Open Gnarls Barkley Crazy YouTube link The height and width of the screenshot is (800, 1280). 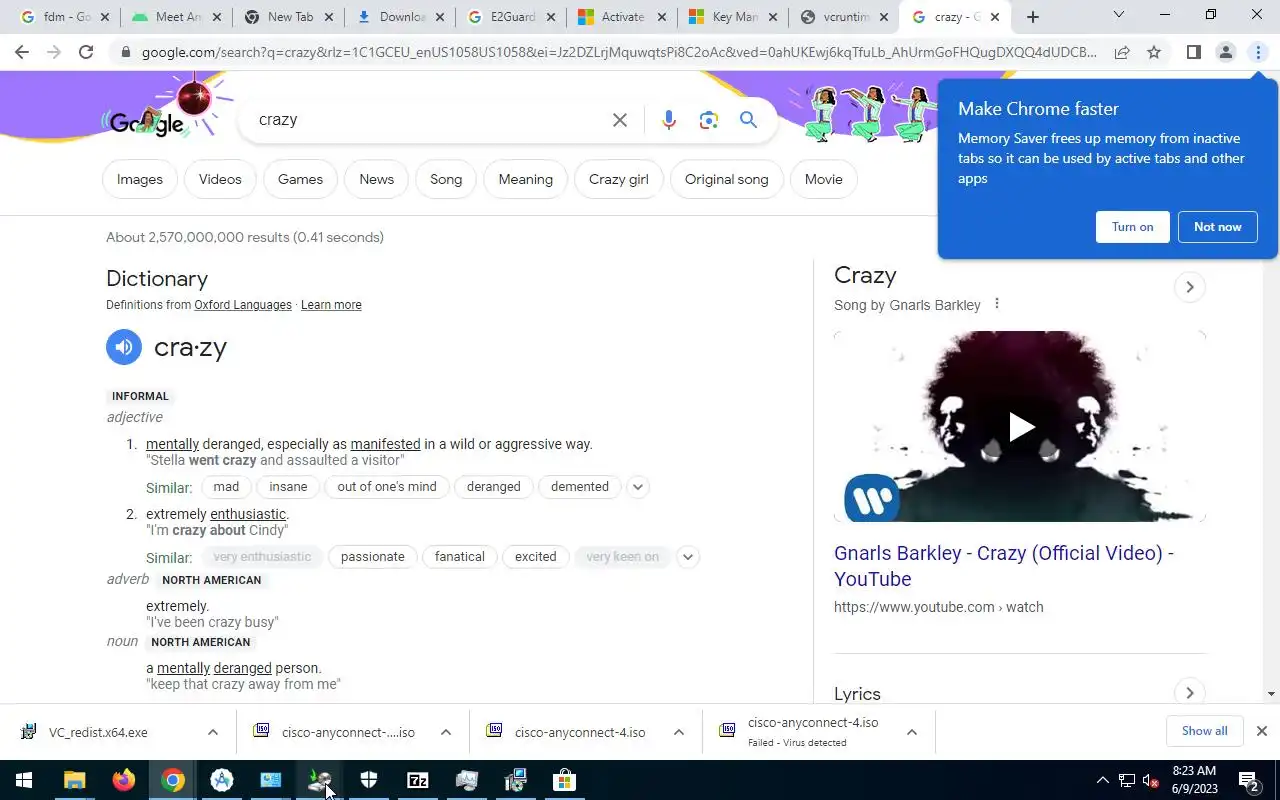point(1003,566)
